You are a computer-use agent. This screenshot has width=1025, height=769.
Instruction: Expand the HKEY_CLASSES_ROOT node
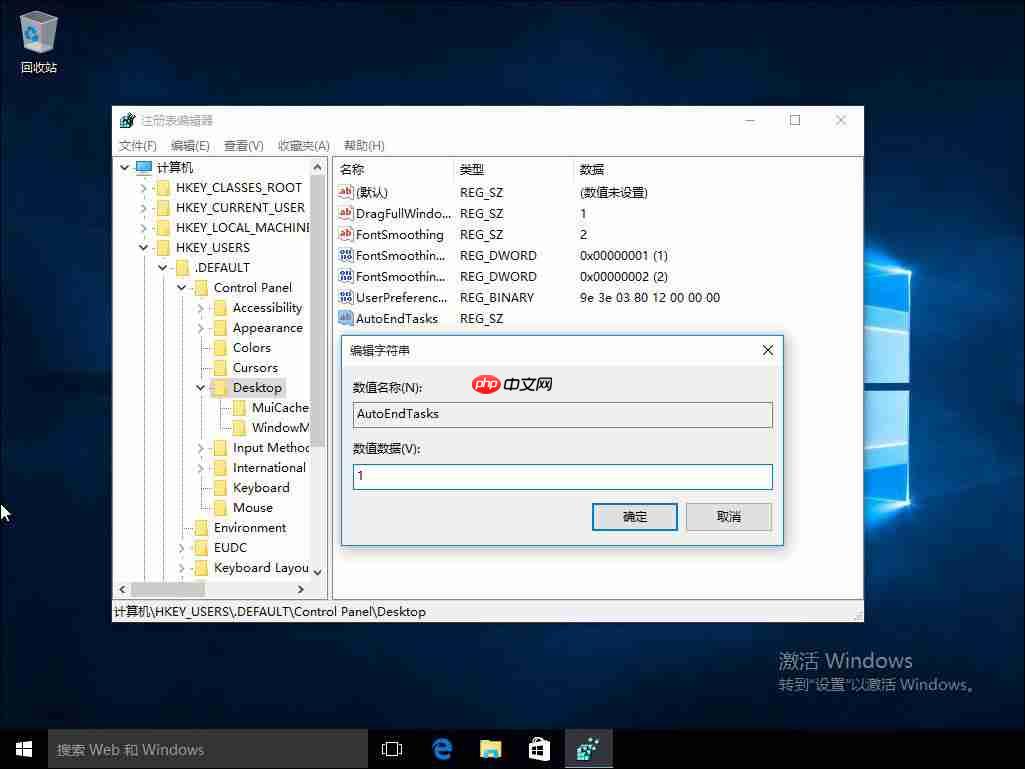point(143,187)
